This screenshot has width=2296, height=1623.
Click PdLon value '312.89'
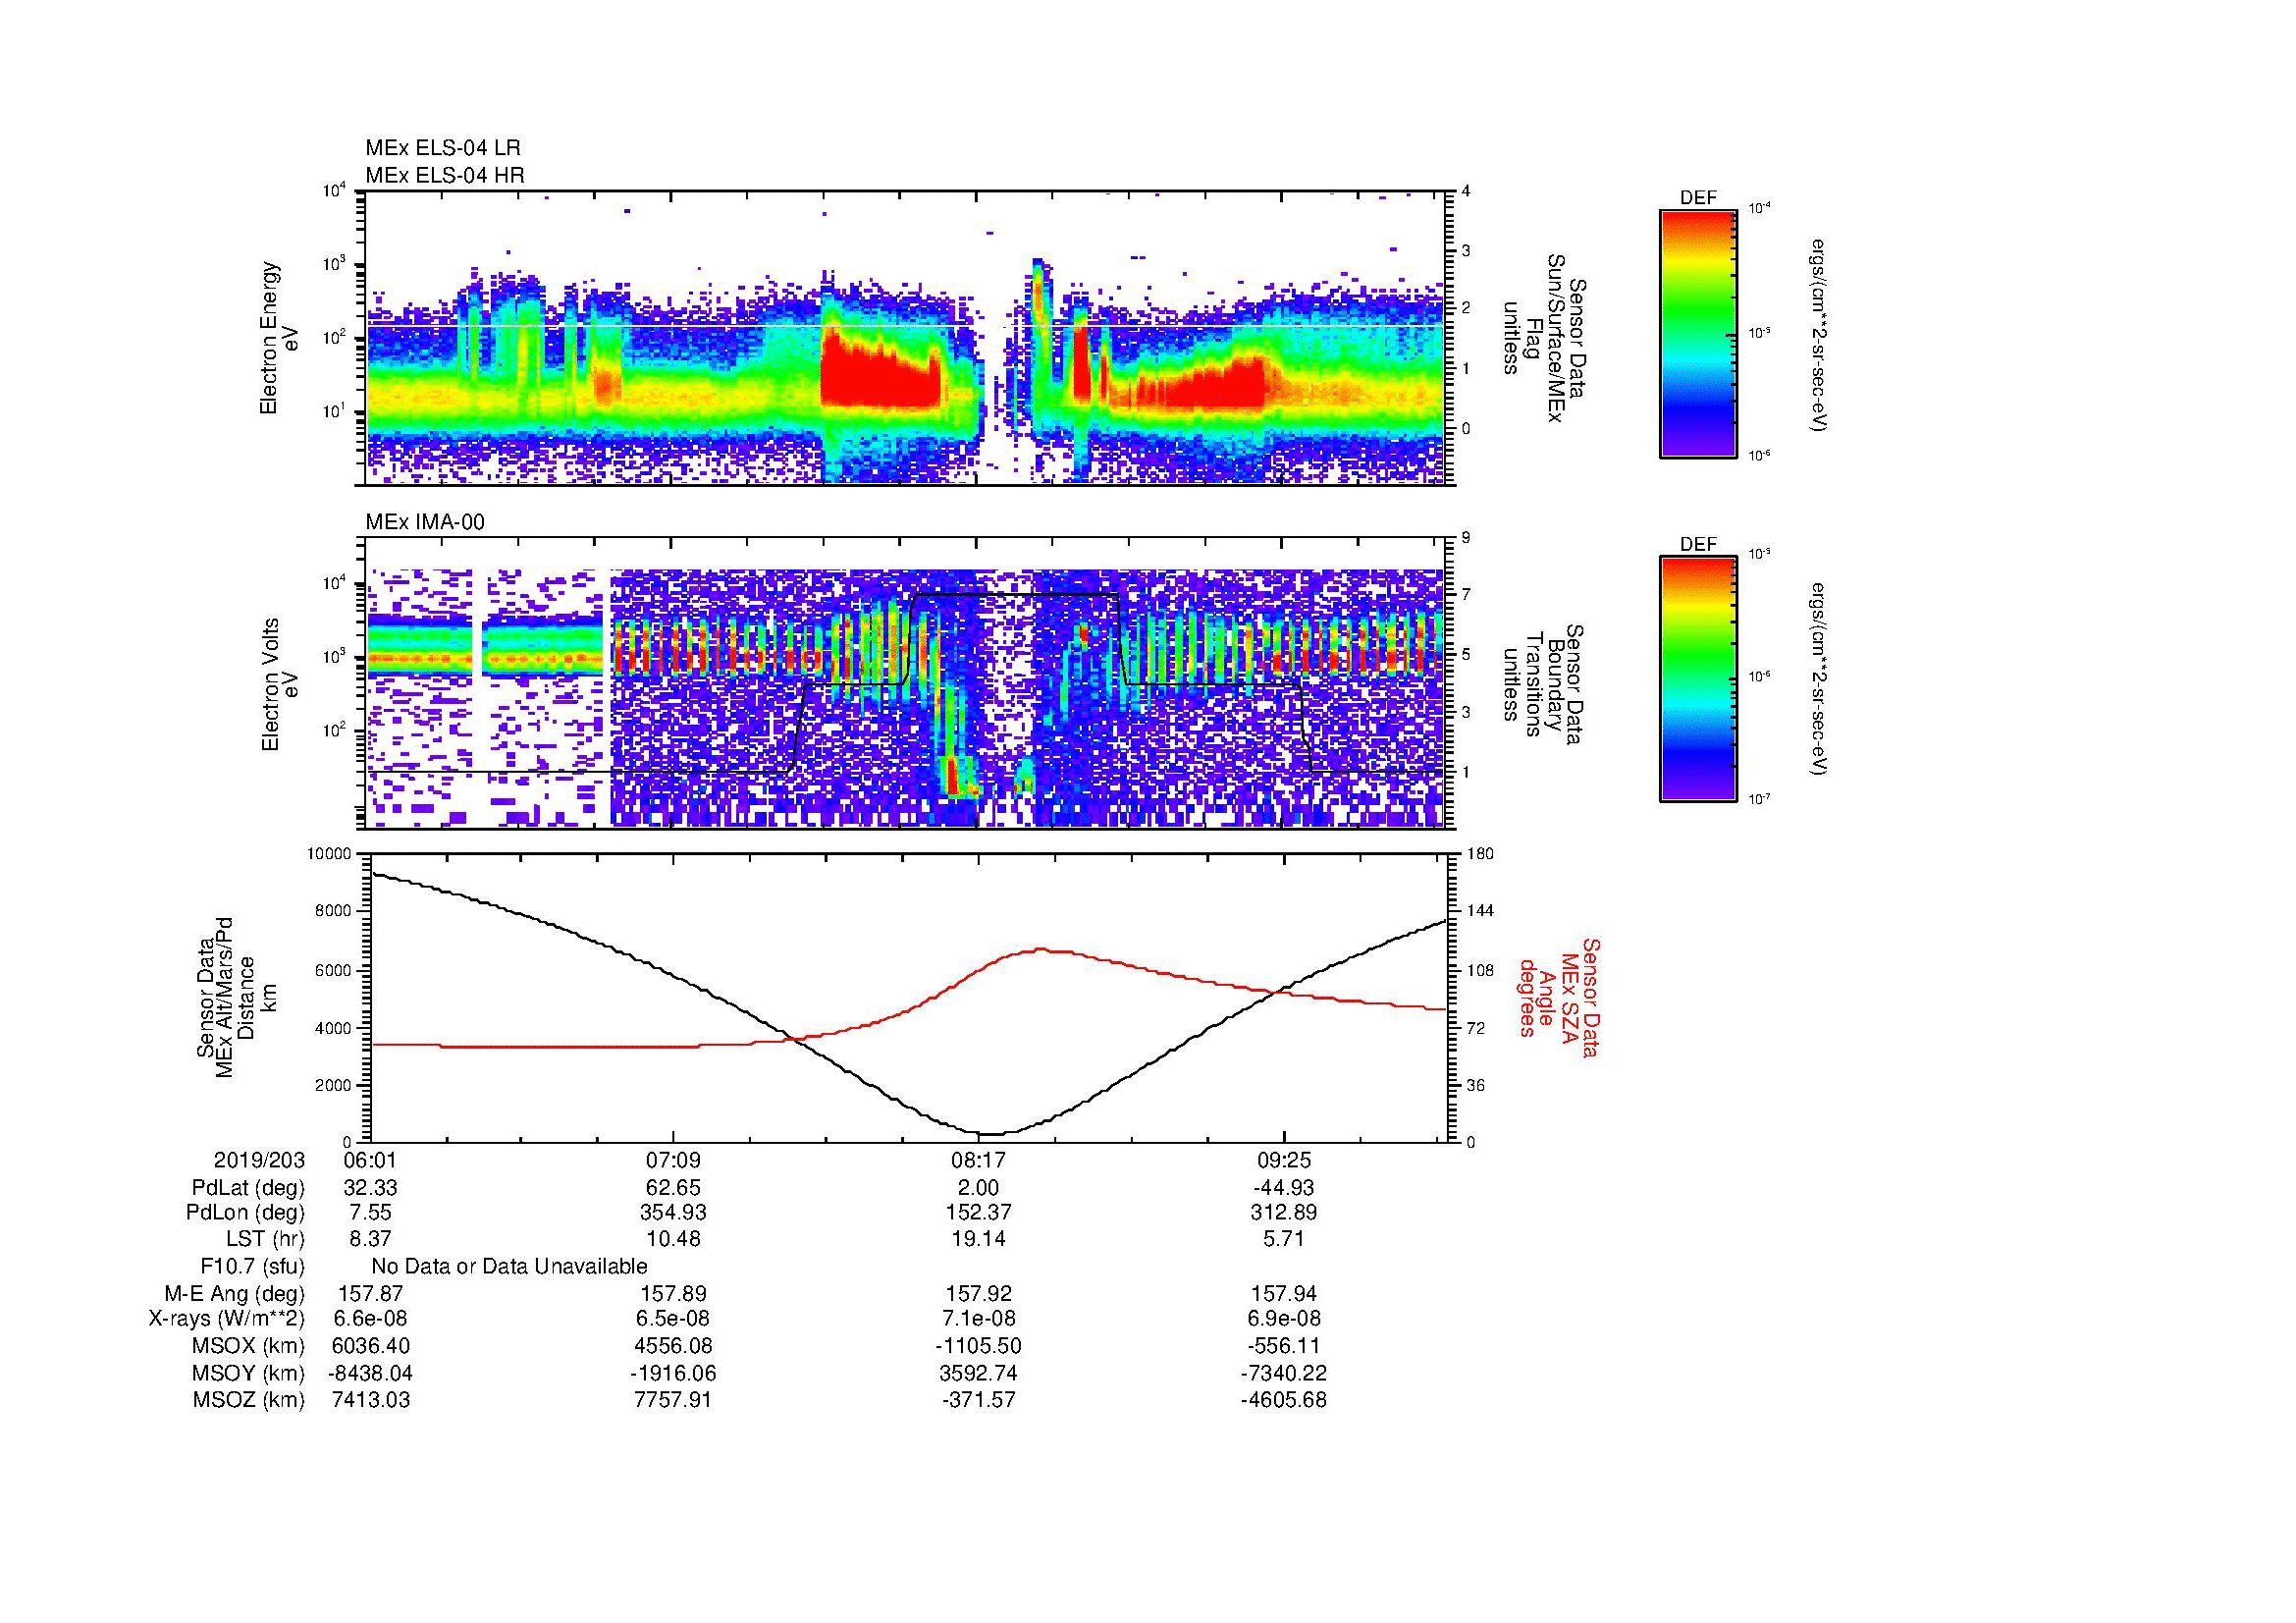tap(1283, 1213)
